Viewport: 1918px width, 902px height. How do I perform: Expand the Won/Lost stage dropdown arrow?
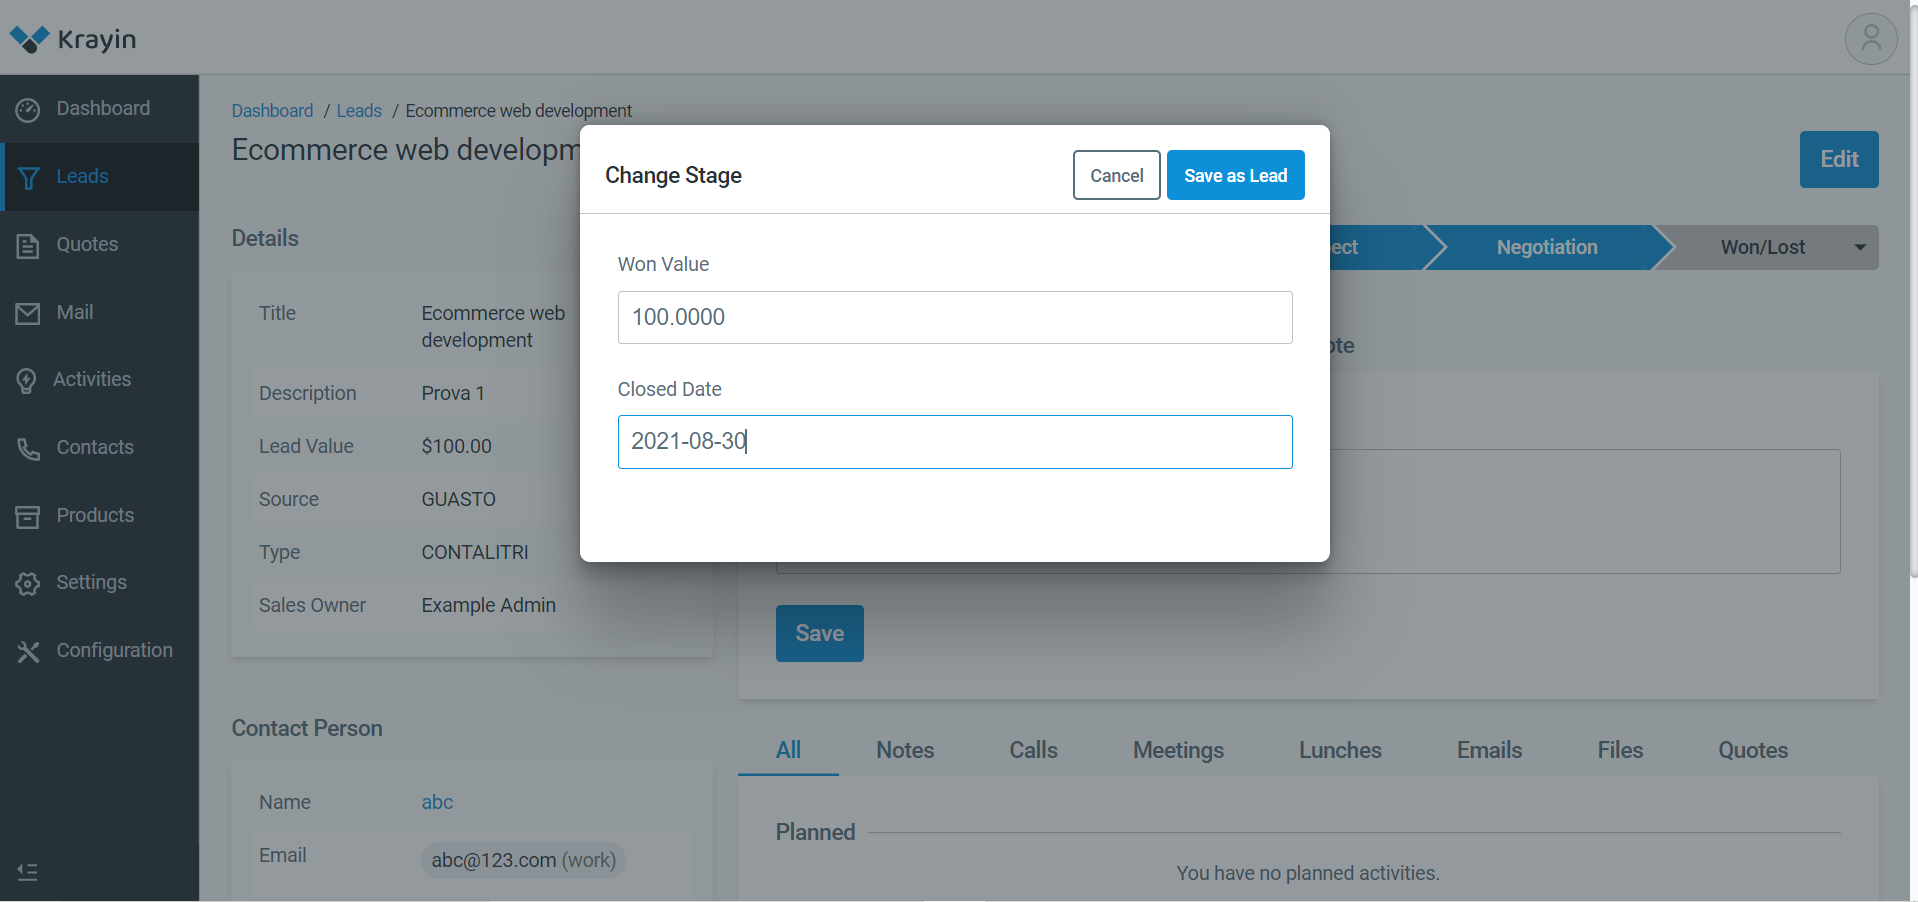pos(1859,248)
